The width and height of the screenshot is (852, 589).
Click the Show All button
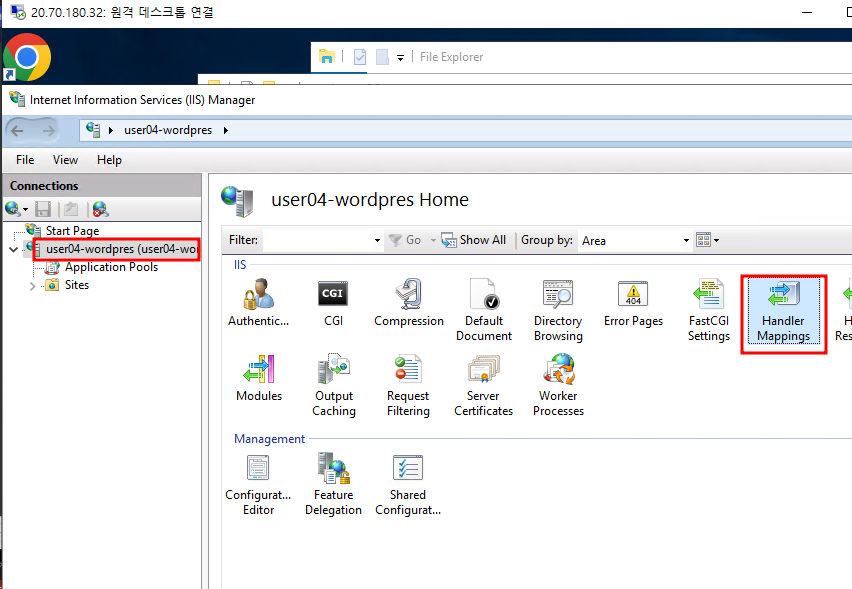pos(473,240)
